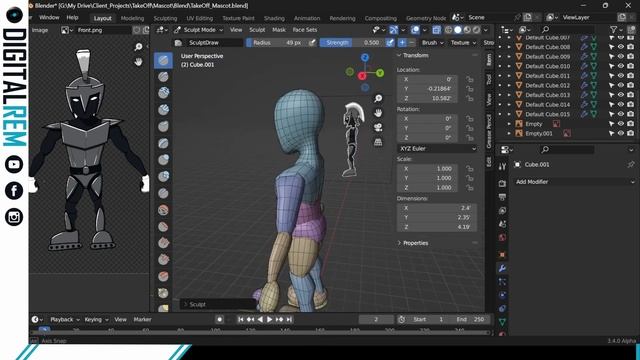The width and height of the screenshot is (640, 360).
Task: Open the Mask menu
Action: (x=279, y=30)
